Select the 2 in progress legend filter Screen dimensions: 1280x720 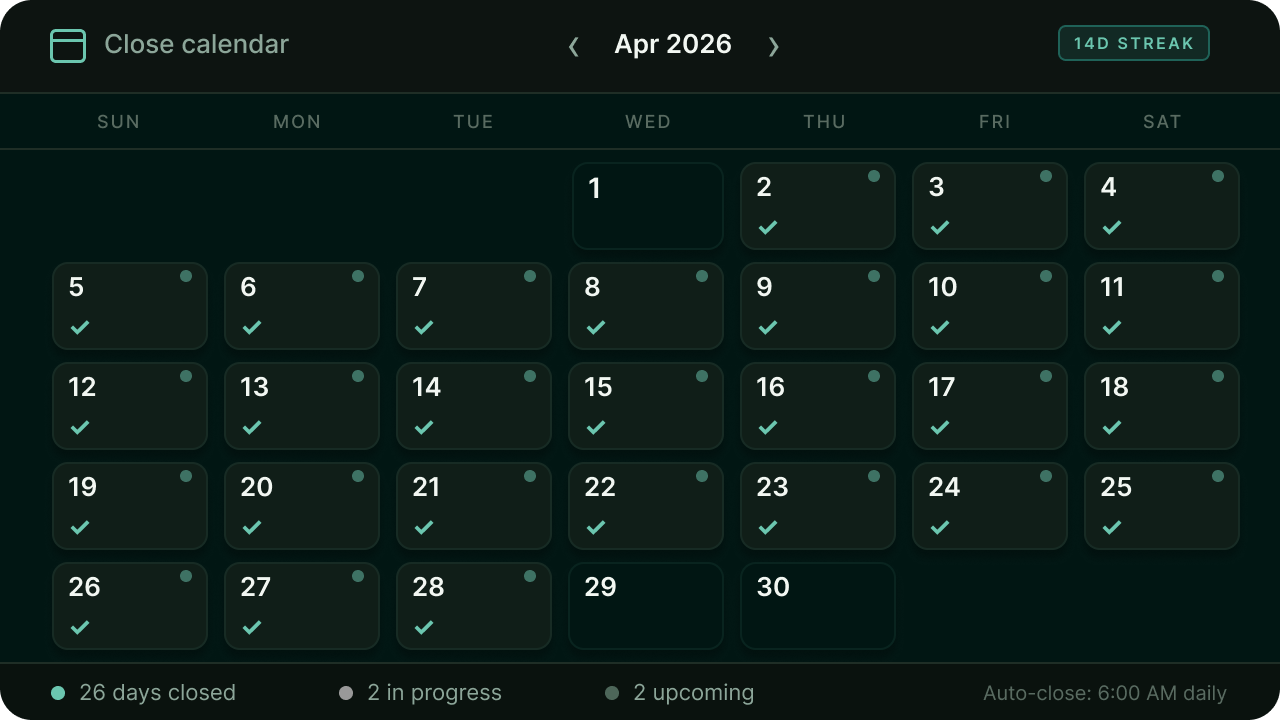point(421,693)
